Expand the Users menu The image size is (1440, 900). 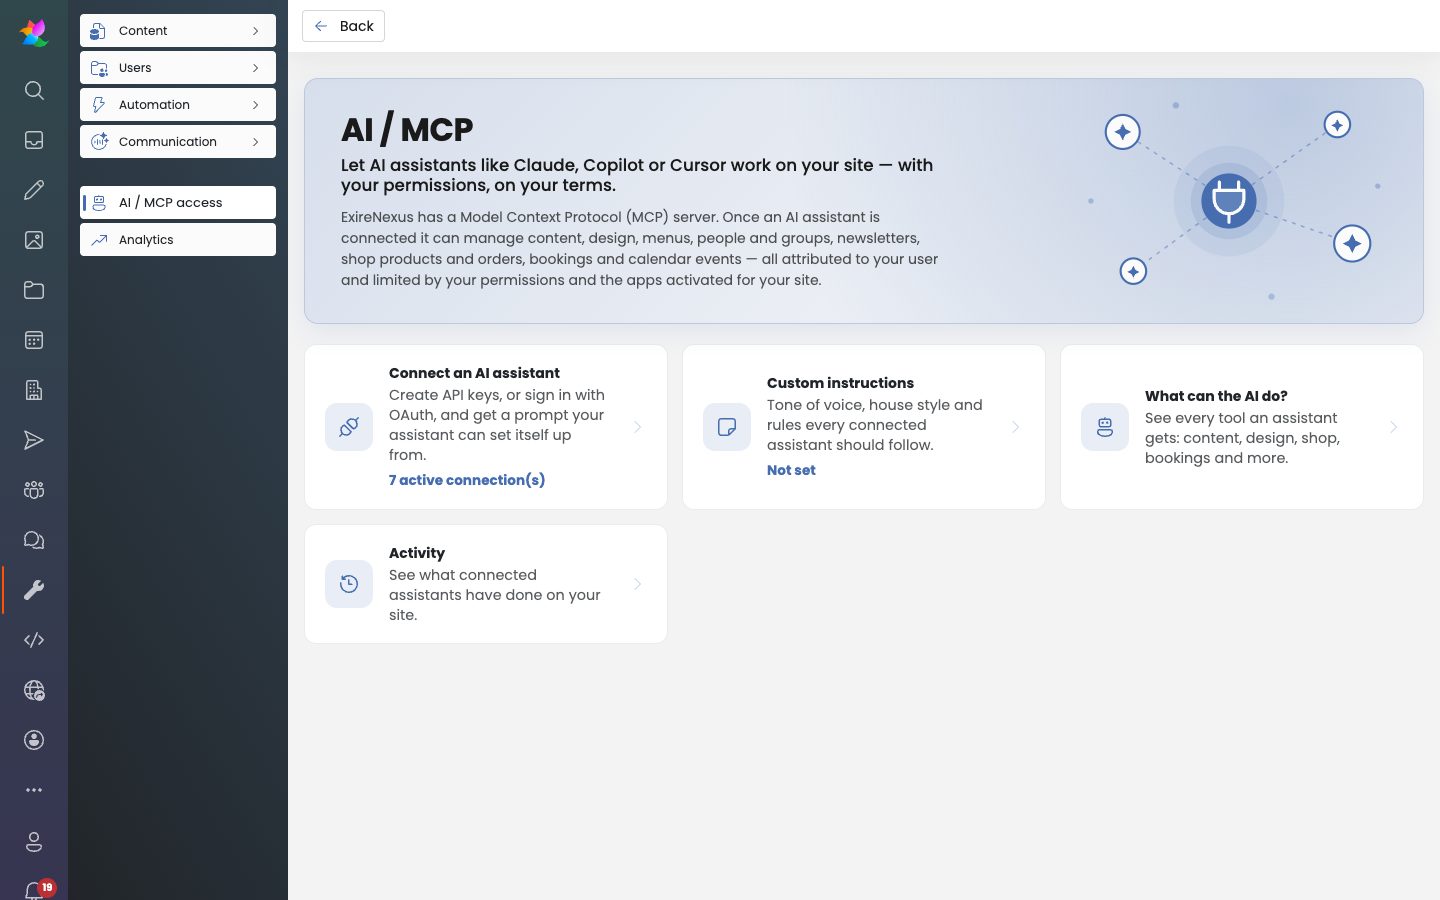(178, 68)
